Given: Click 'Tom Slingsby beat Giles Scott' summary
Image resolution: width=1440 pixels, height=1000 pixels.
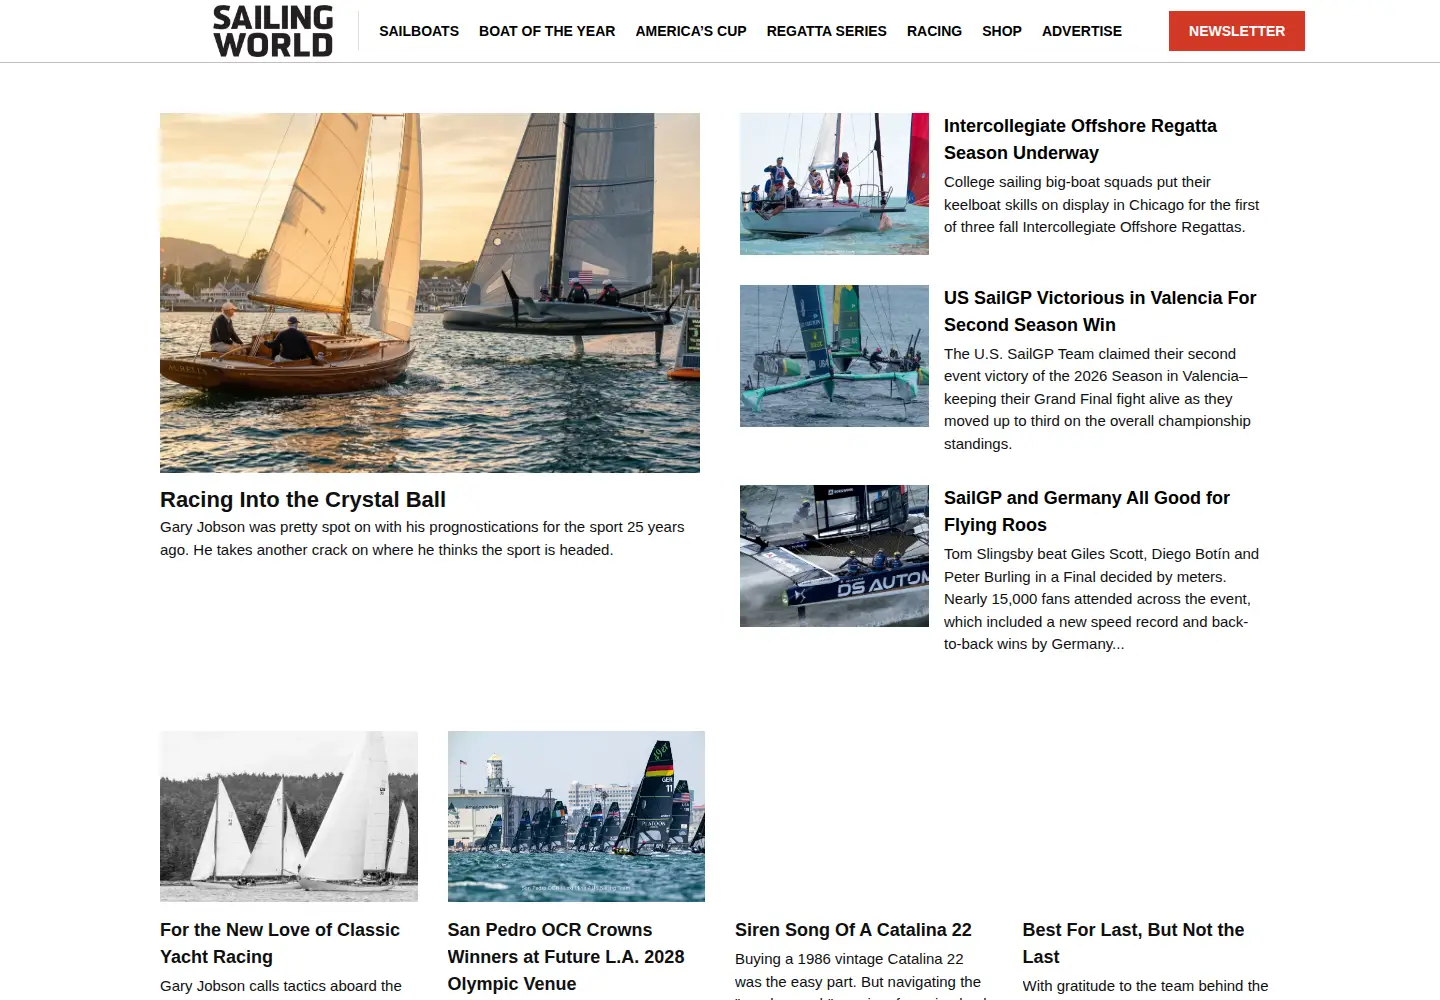Looking at the screenshot, I should (1101, 599).
